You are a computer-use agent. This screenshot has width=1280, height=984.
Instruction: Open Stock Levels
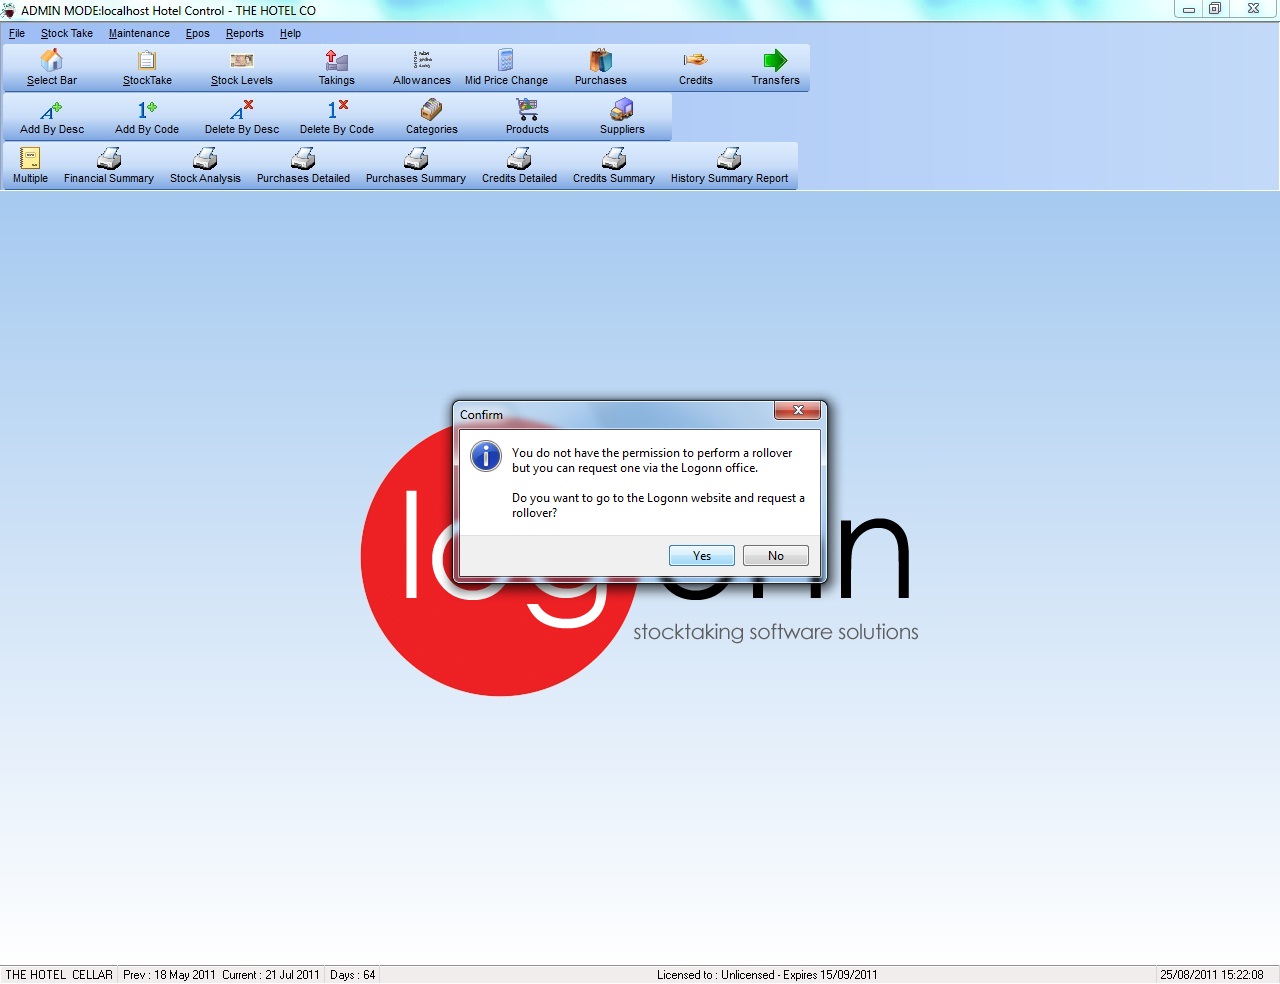tap(242, 68)
